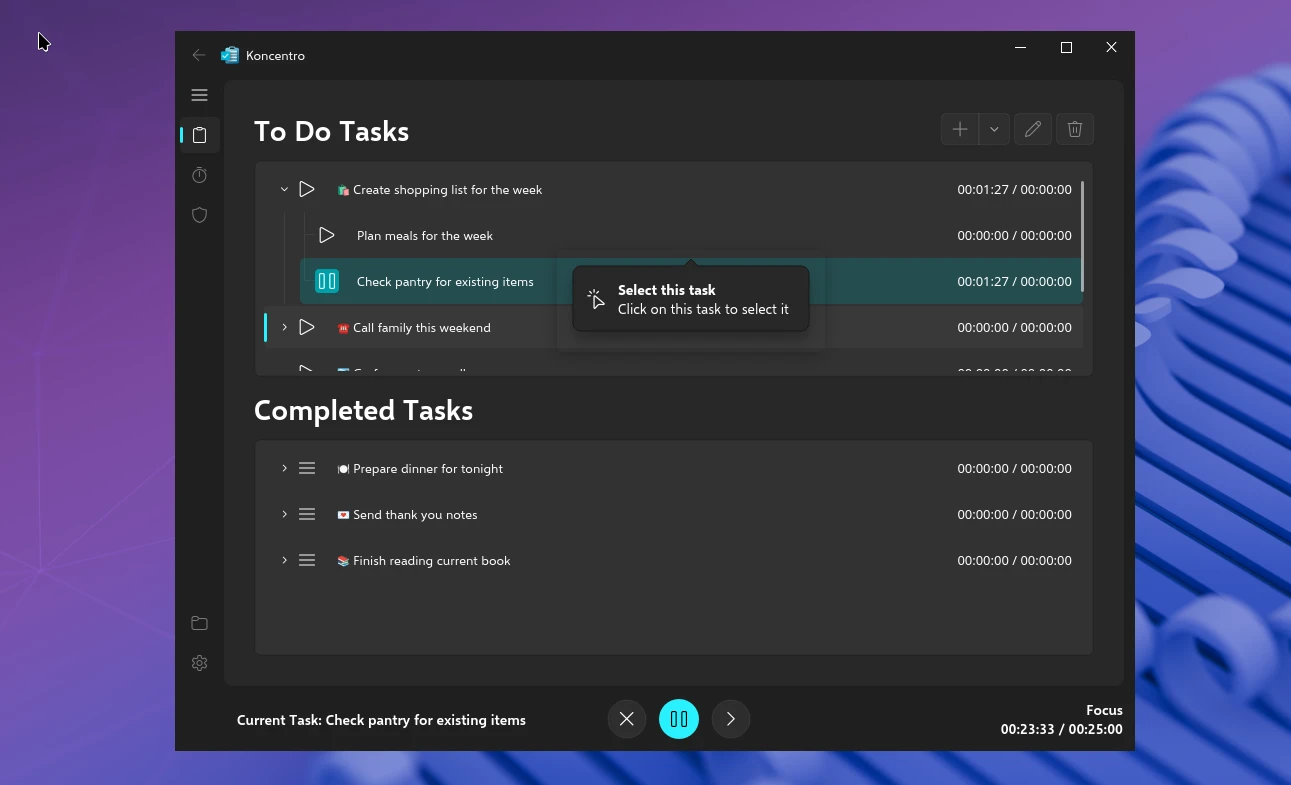
Task: Select the shield icon in the sidebar
Action: click(x=199, y=214)
